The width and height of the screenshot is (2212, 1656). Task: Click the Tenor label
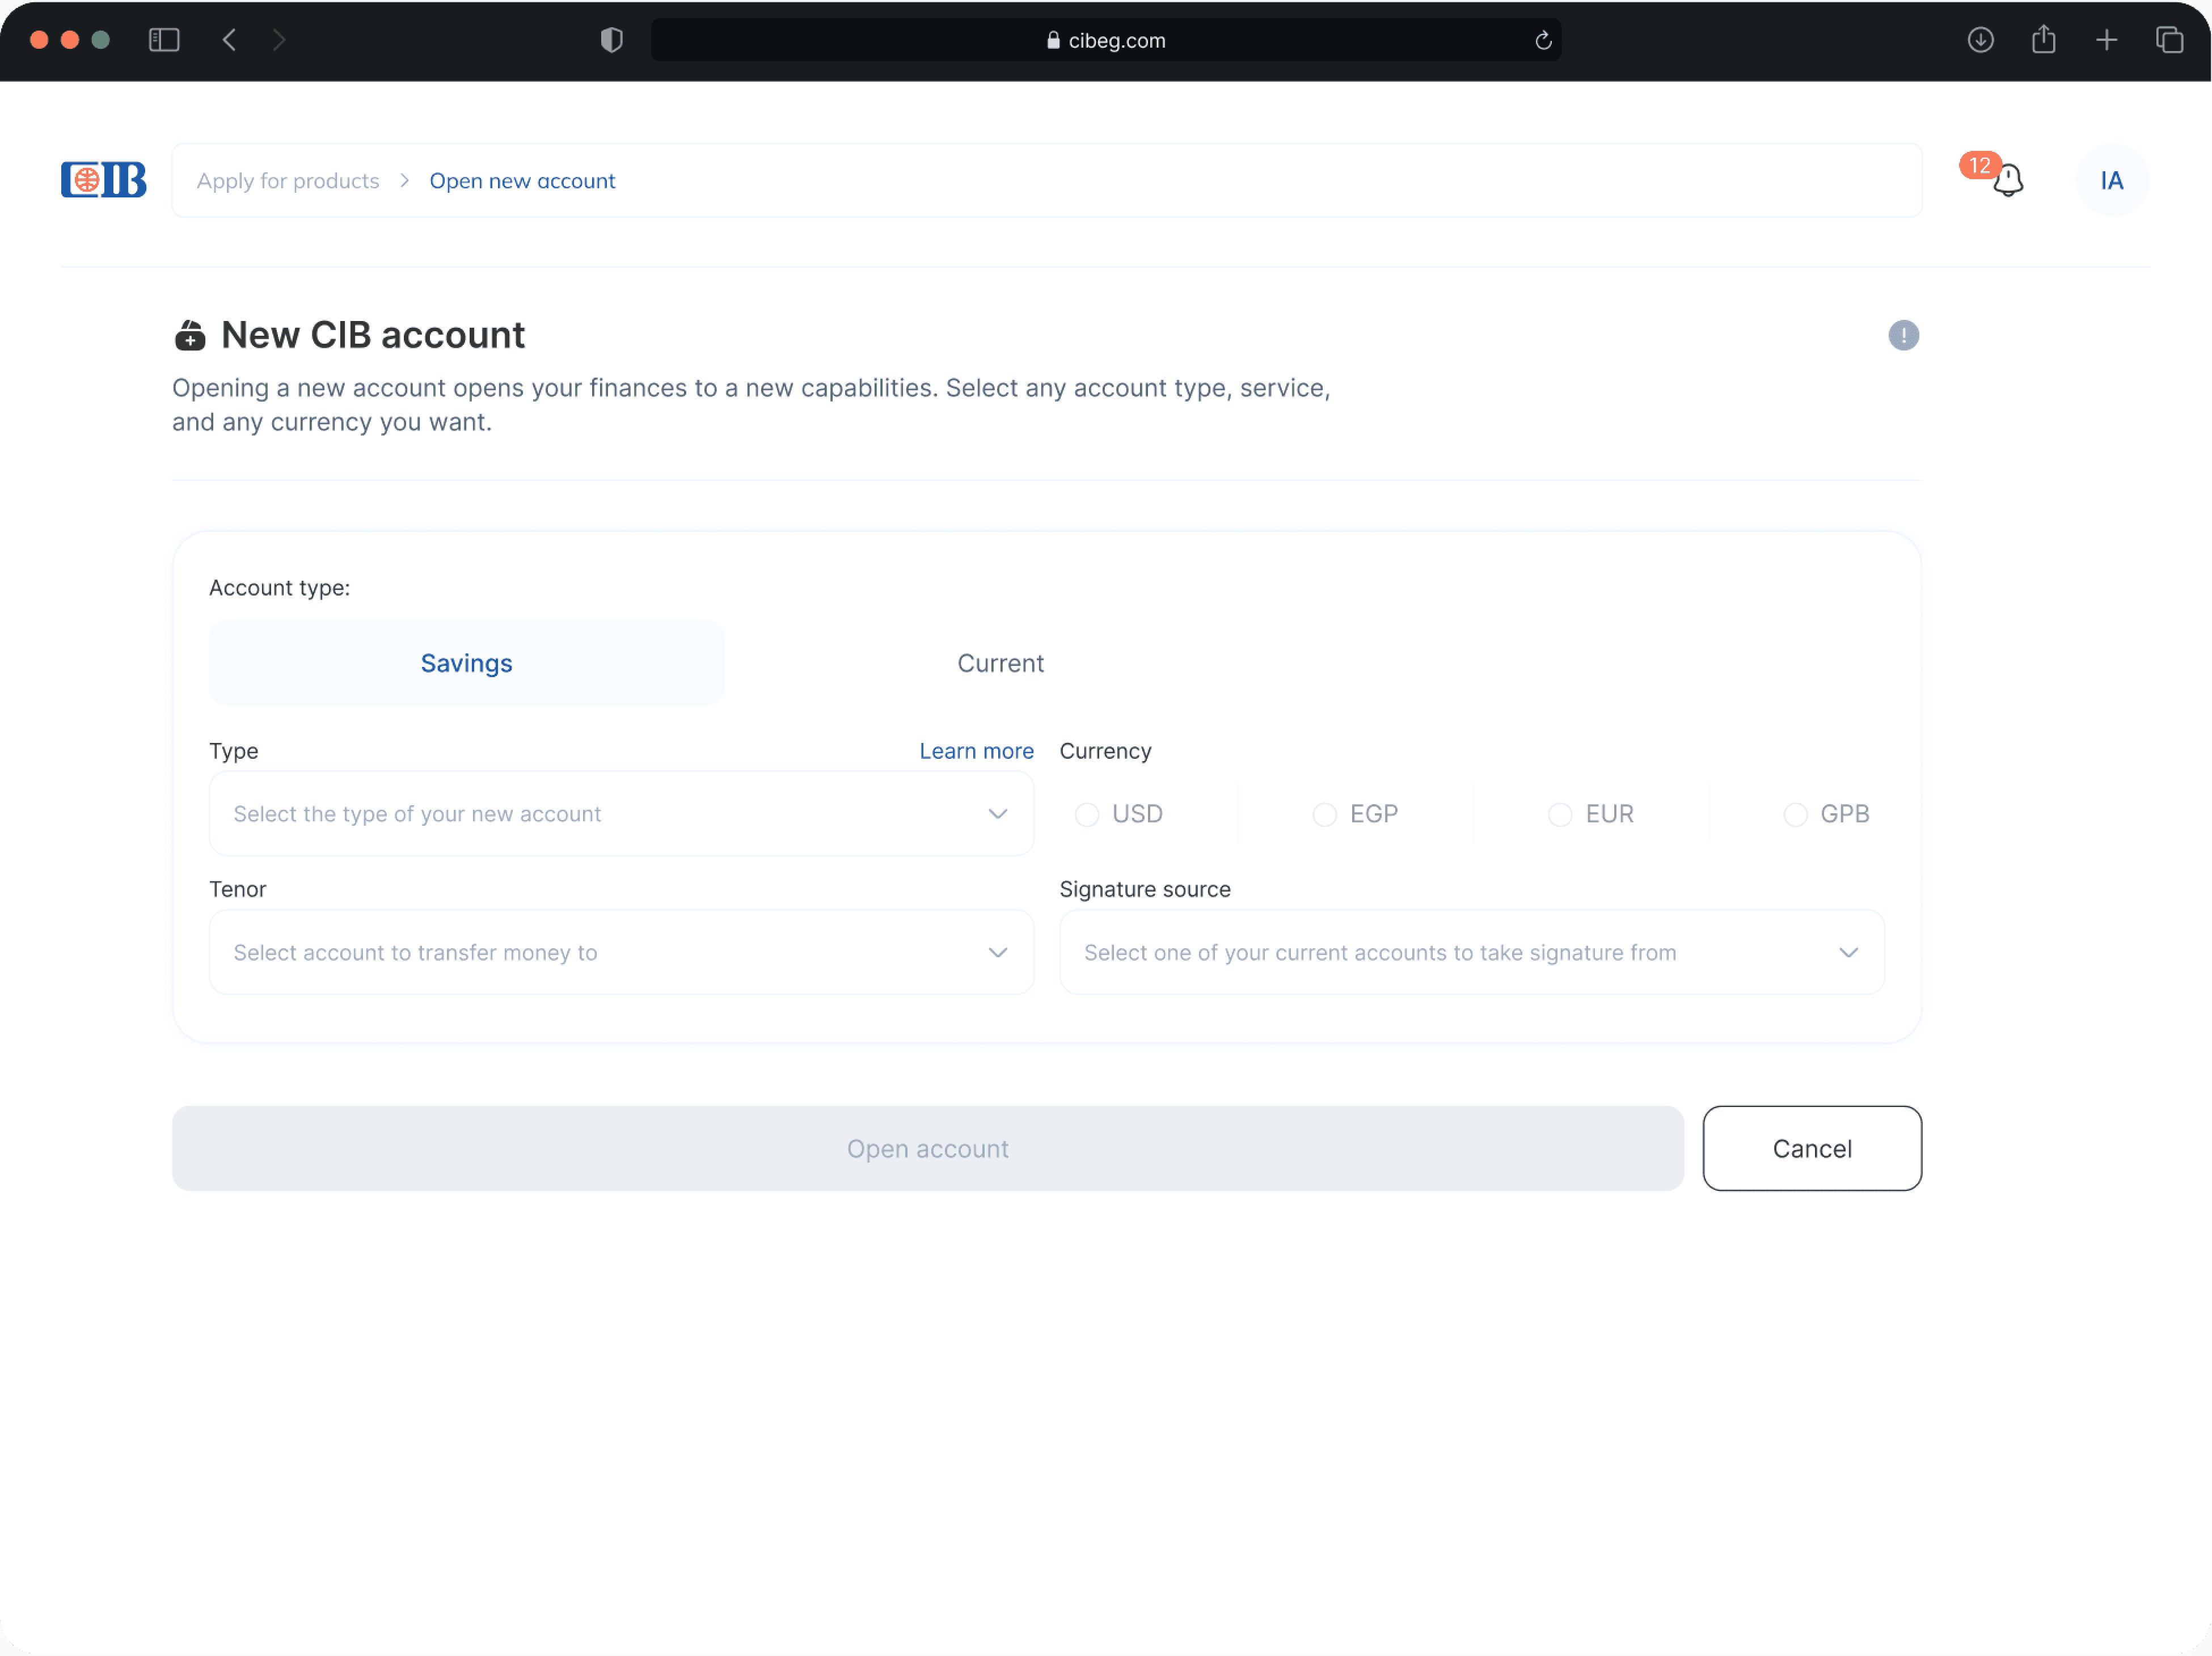click(x=237, y=890)
